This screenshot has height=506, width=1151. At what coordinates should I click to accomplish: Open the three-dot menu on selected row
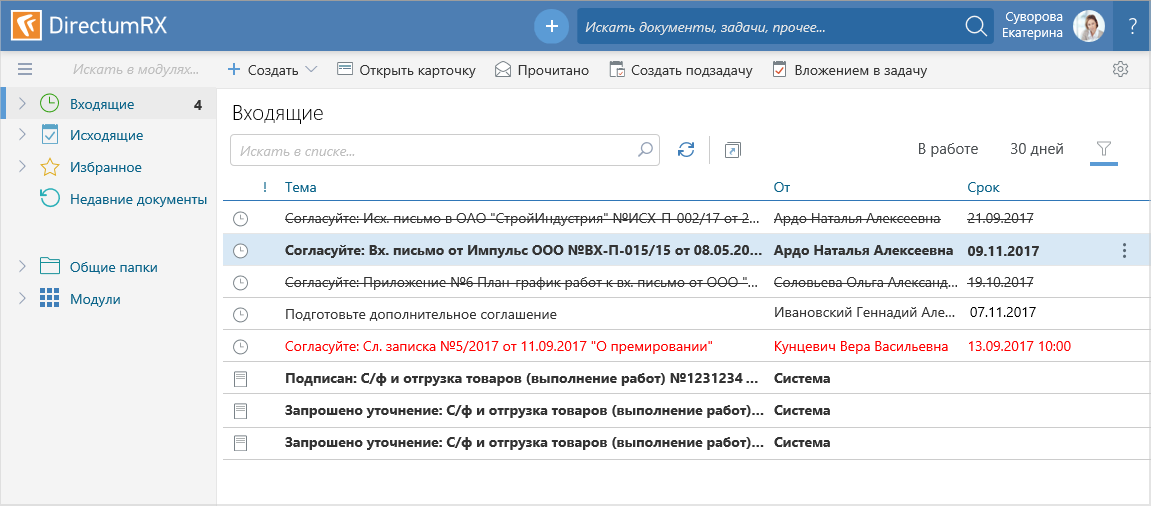coord(1125,251)
